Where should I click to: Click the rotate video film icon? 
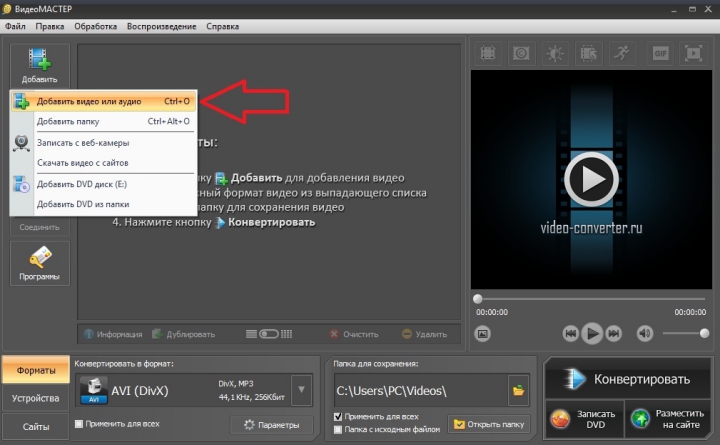588,54
